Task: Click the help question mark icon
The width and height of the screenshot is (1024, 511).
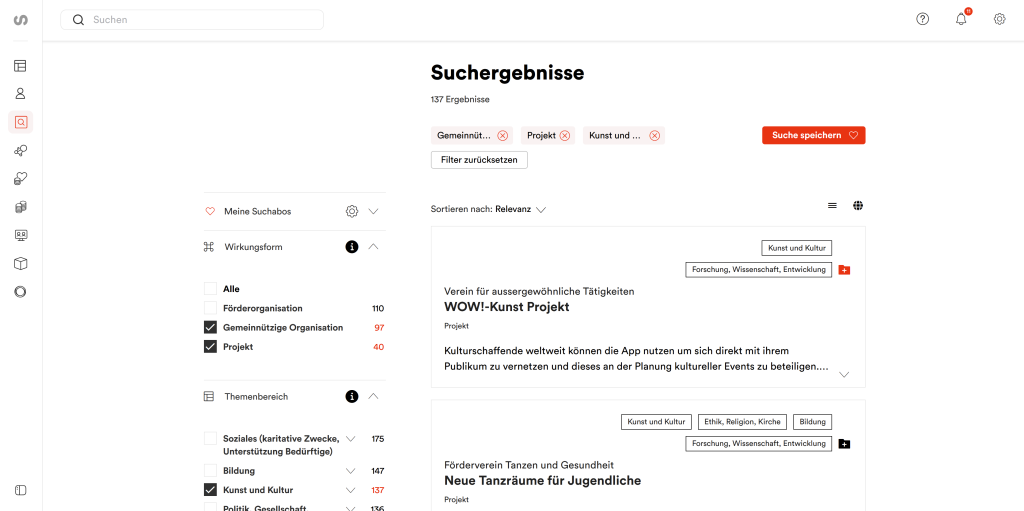Action: [923, 19]
